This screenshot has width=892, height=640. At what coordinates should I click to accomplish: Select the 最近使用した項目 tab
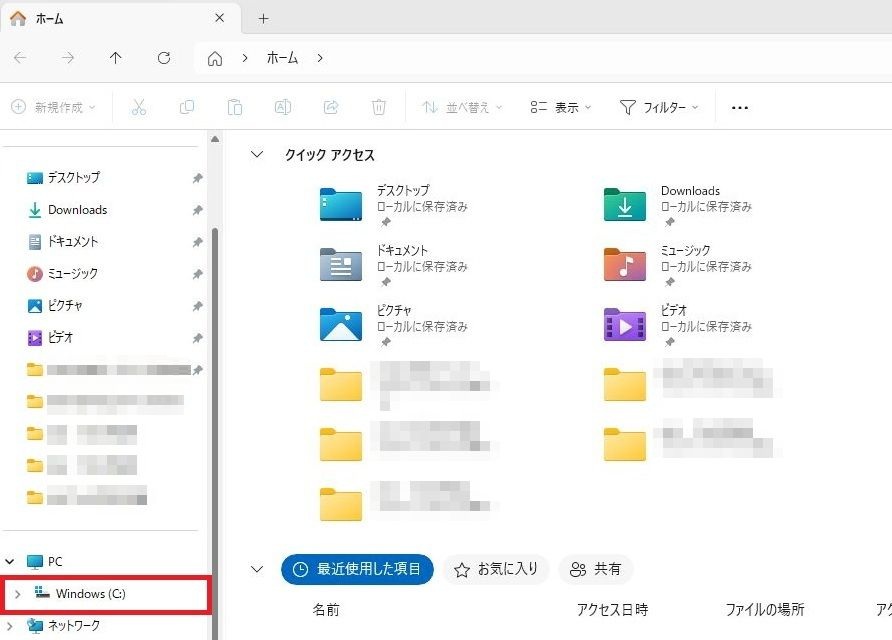point(357,569)
